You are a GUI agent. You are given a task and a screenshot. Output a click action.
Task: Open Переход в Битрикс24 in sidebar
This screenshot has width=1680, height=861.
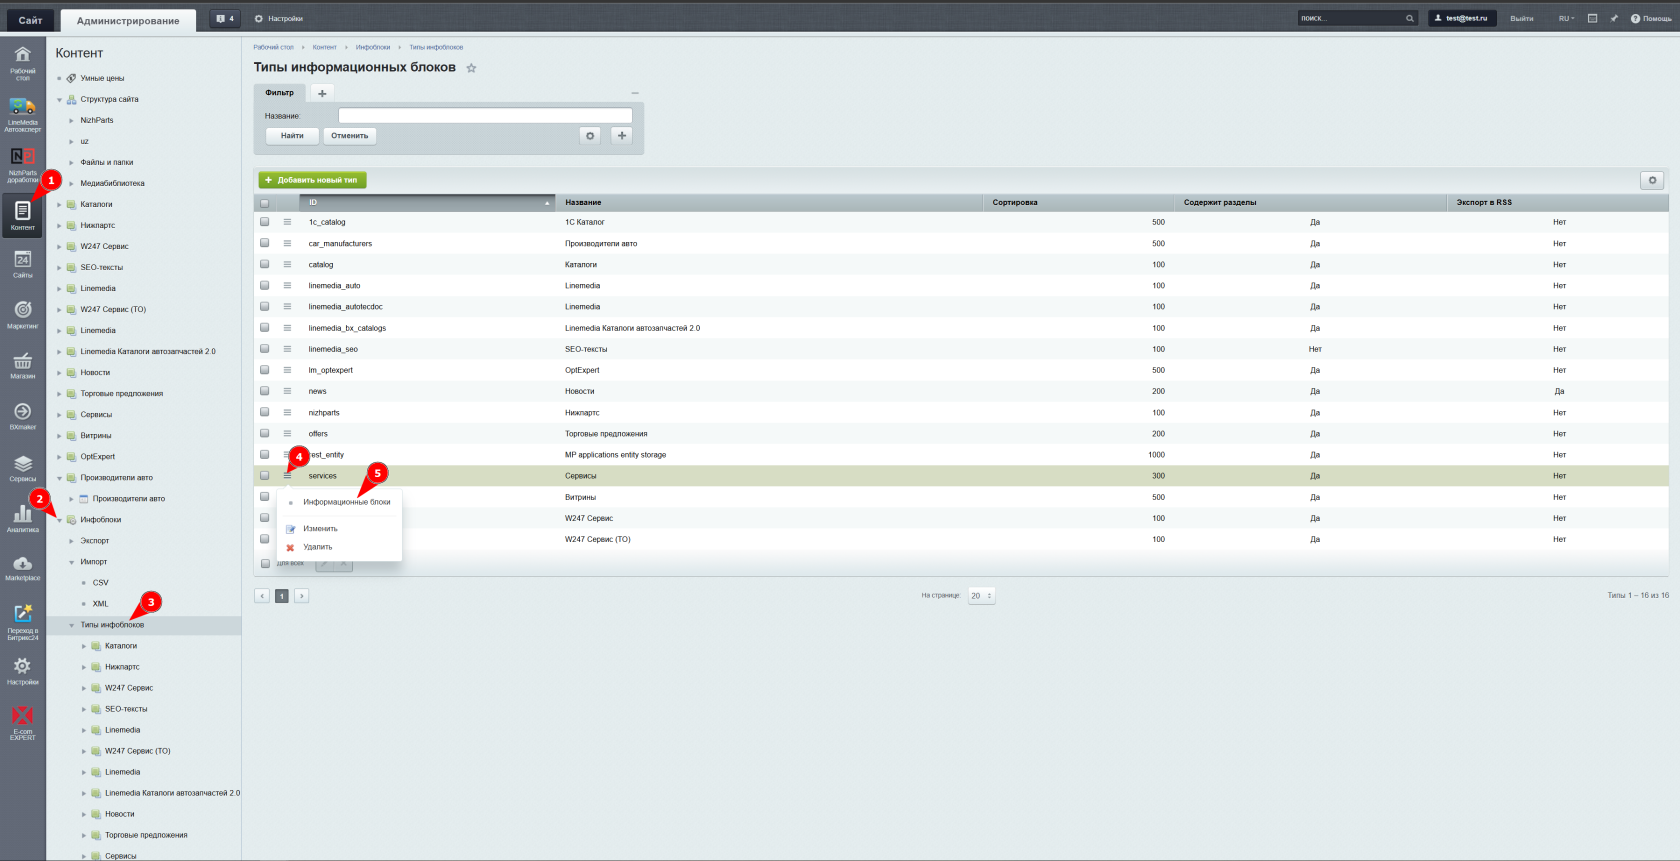[23, 621]
